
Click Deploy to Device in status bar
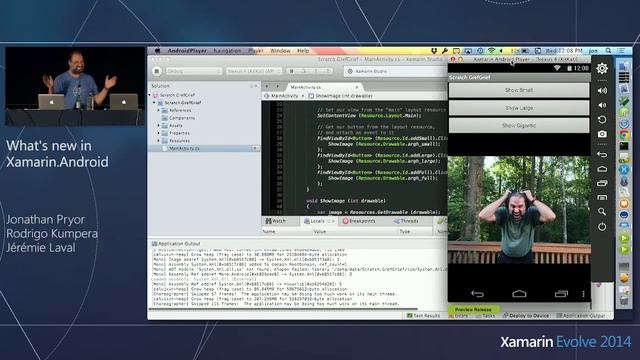pos(526,316)
